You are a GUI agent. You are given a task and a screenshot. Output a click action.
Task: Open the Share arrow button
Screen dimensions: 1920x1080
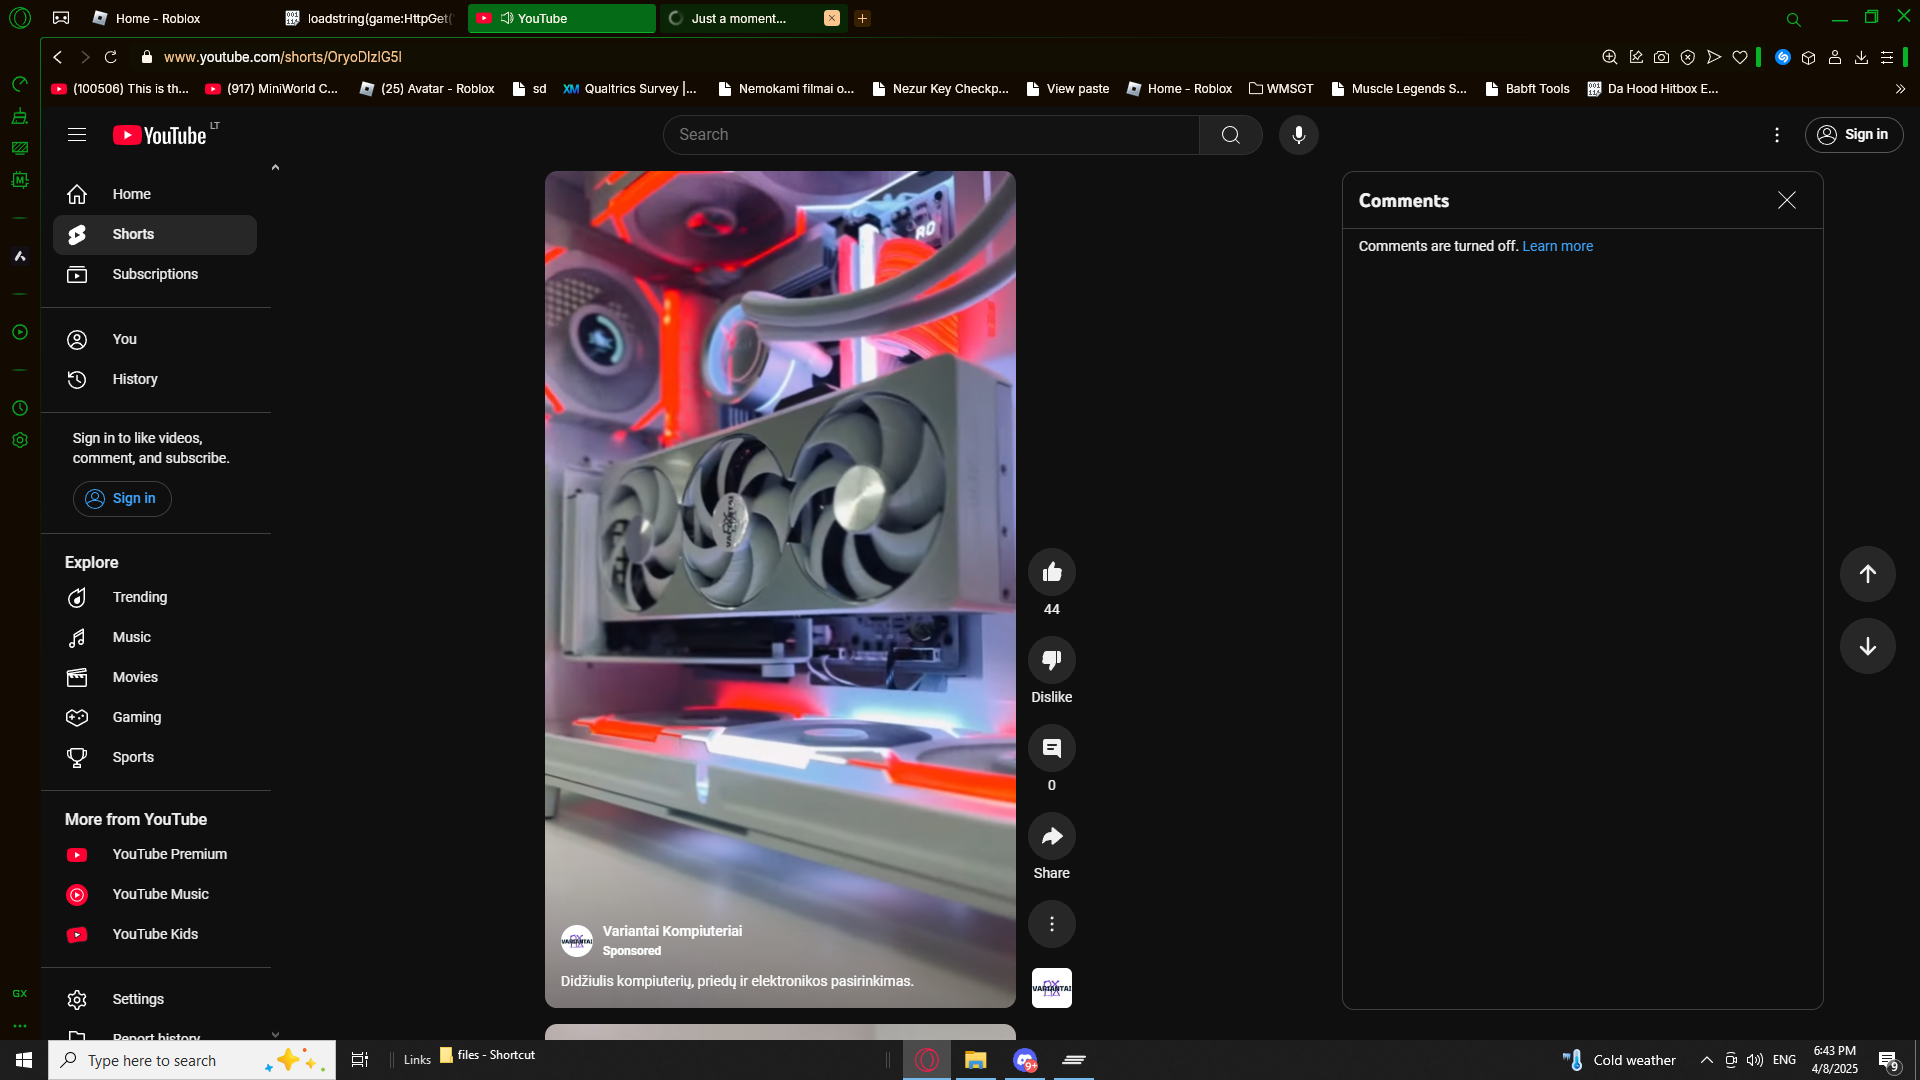(x=1051, y=836)
